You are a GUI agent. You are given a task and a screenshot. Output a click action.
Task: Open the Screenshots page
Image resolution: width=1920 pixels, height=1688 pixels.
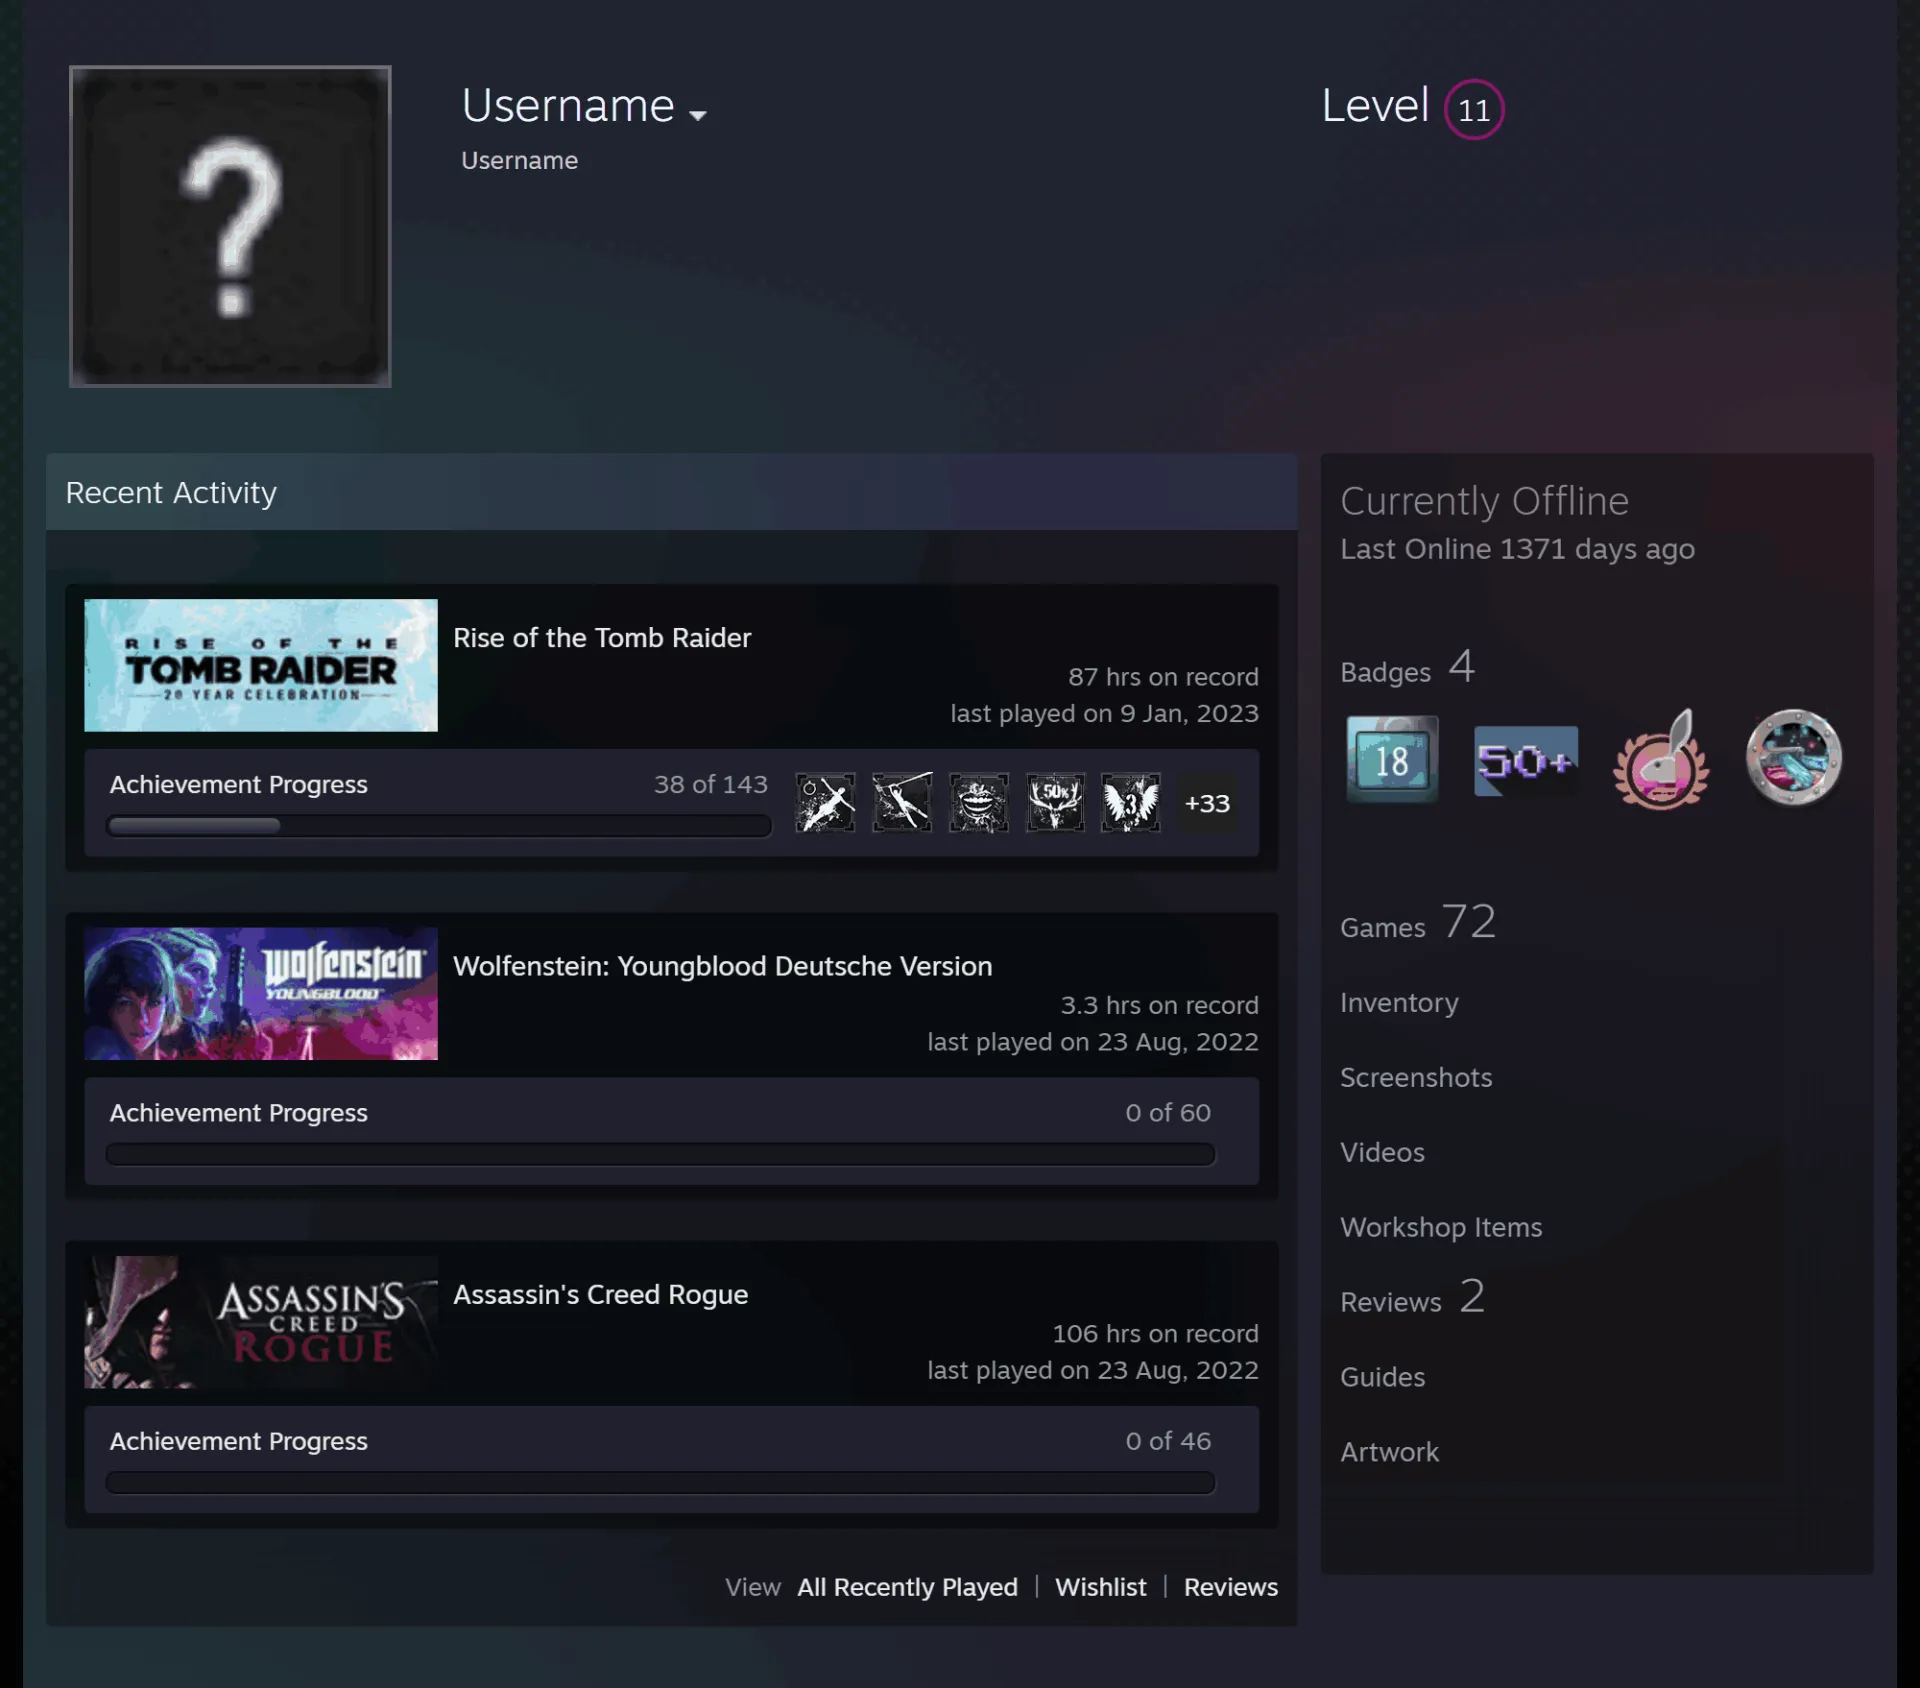(1416, 1077)
